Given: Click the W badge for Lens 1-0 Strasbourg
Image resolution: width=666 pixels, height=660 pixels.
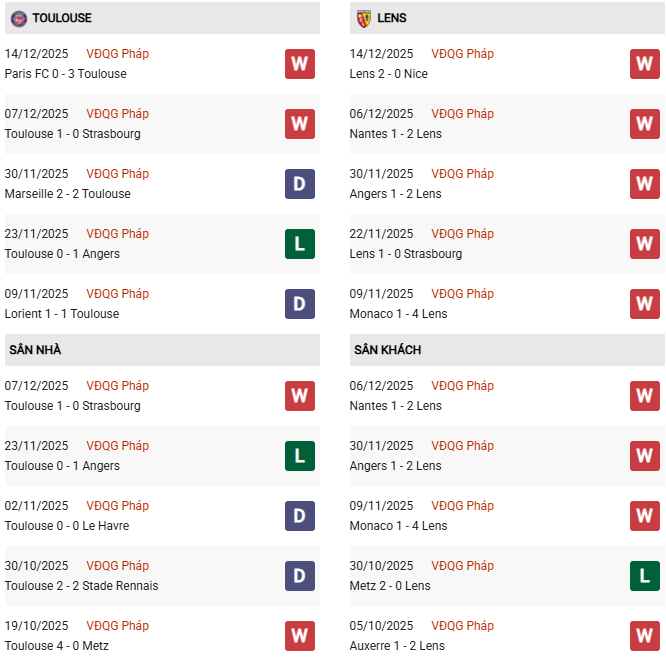Looking at the screenshot, I should tap(644, 244).
